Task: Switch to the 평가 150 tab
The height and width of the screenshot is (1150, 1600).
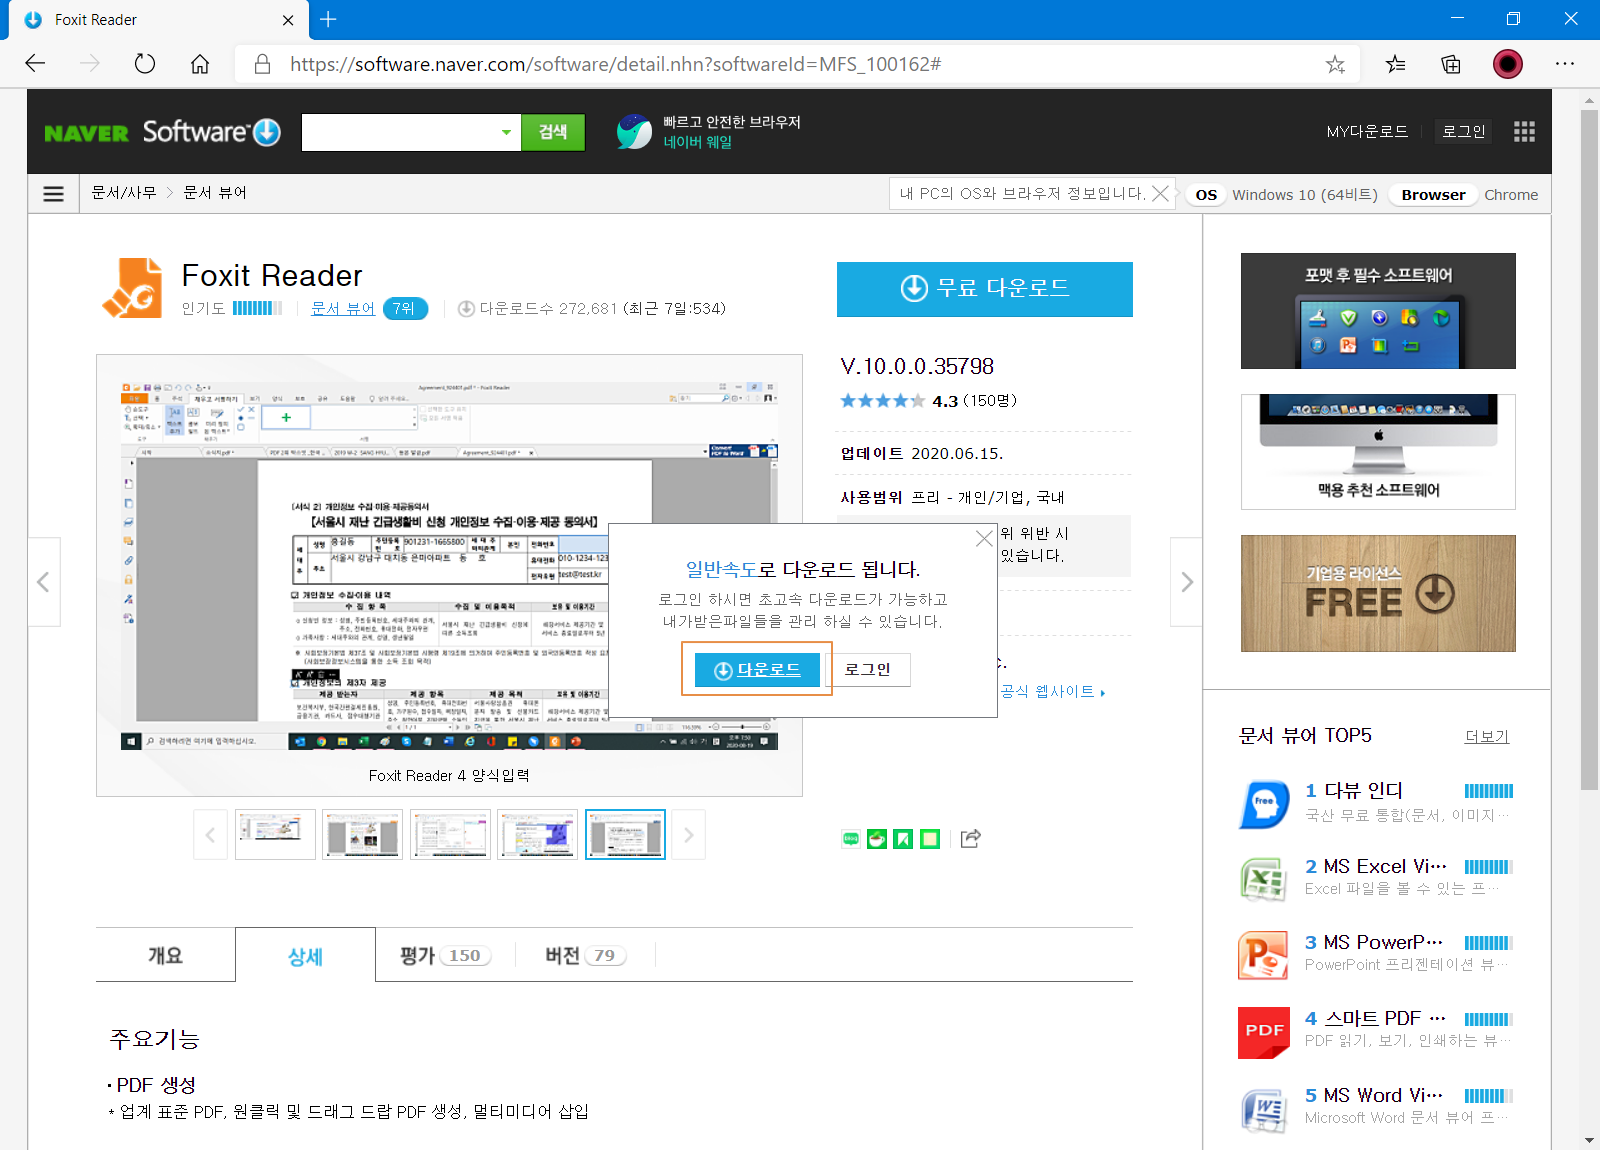Action: tap(446, 956)
